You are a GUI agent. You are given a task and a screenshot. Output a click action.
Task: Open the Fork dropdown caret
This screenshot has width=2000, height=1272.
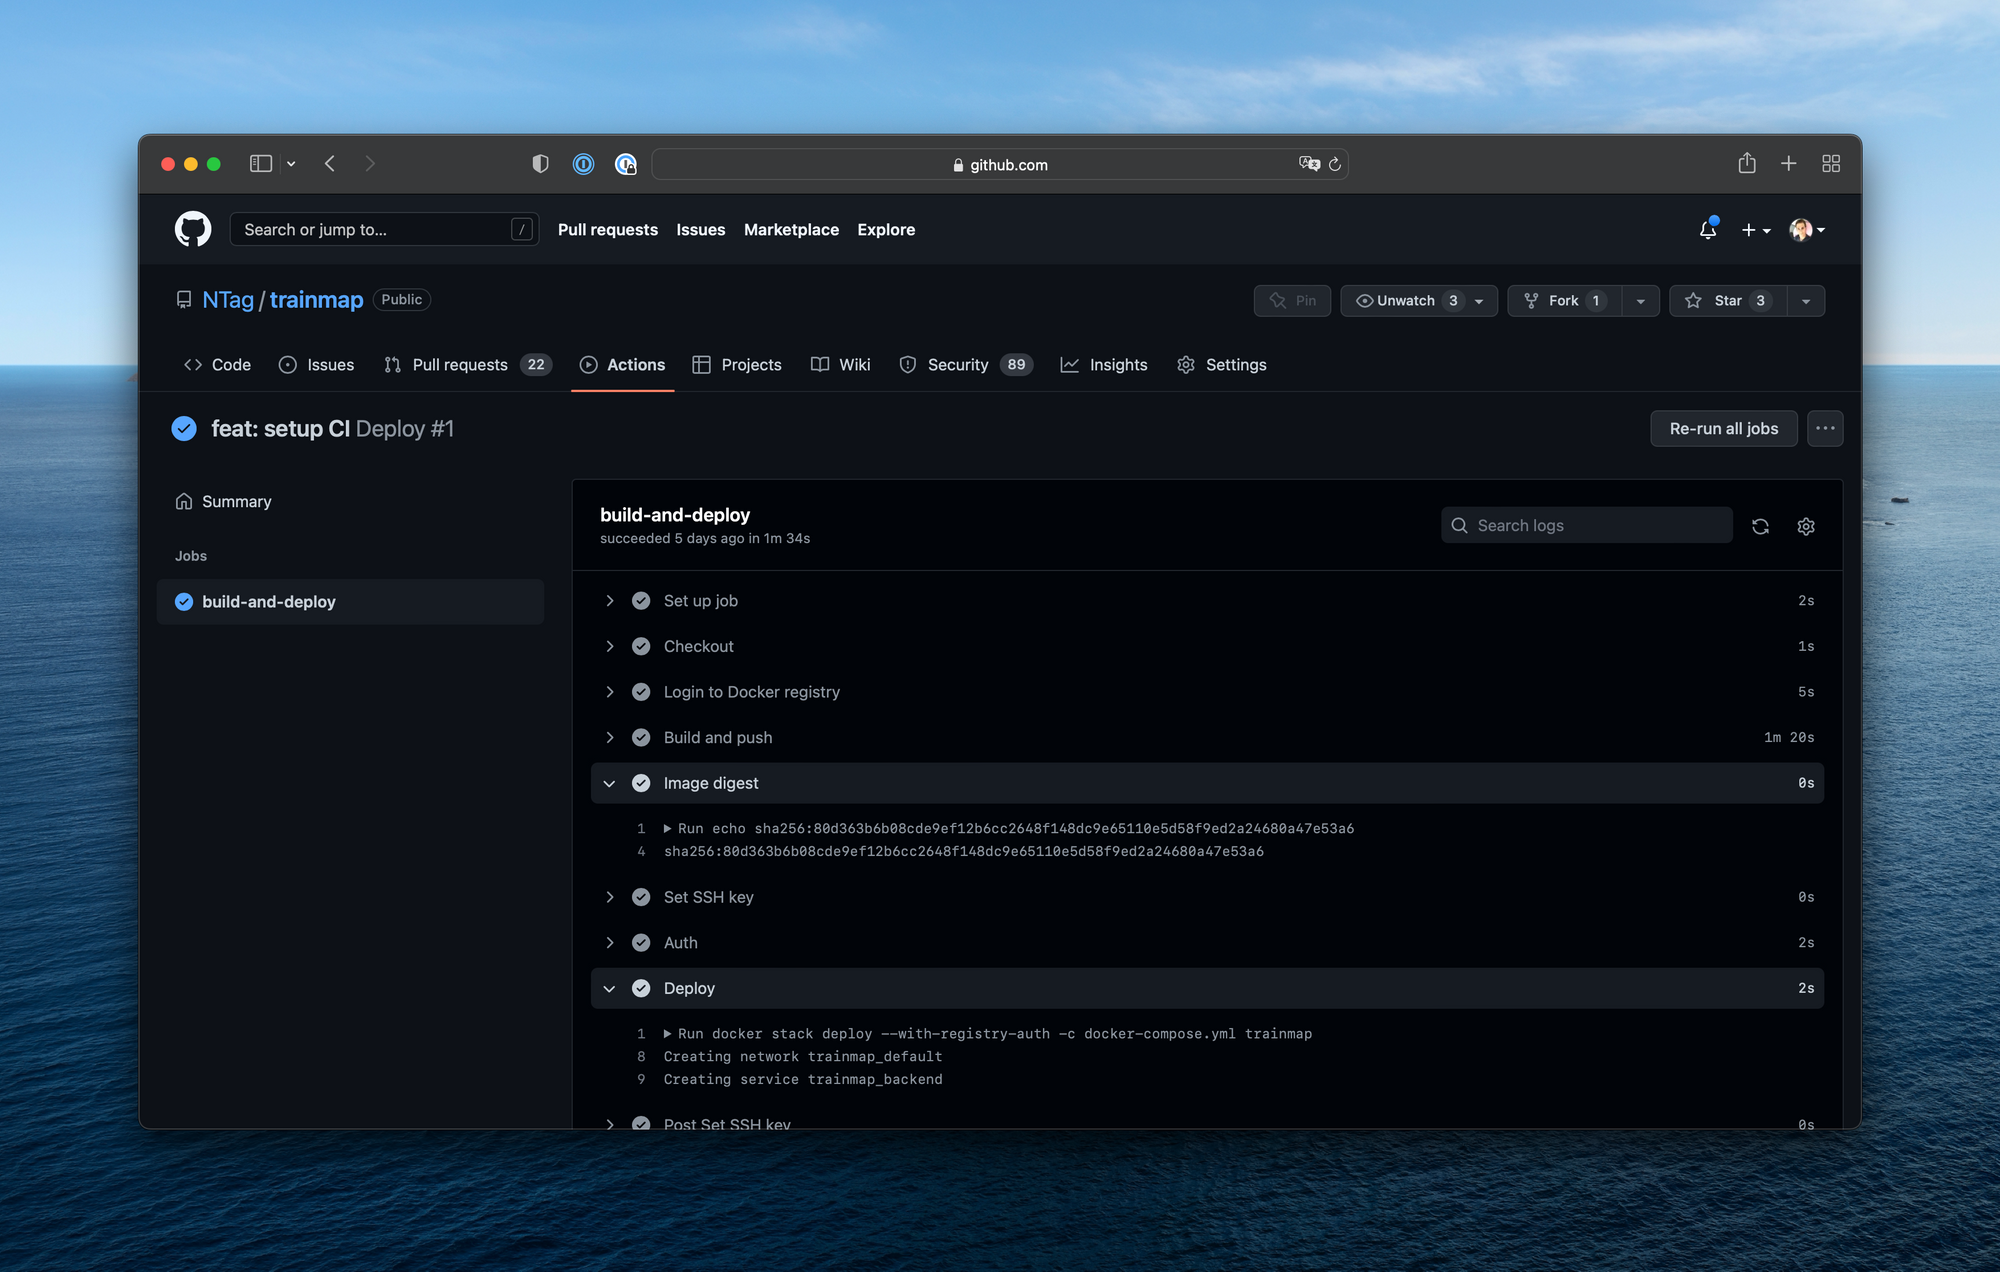point(1640,300)
